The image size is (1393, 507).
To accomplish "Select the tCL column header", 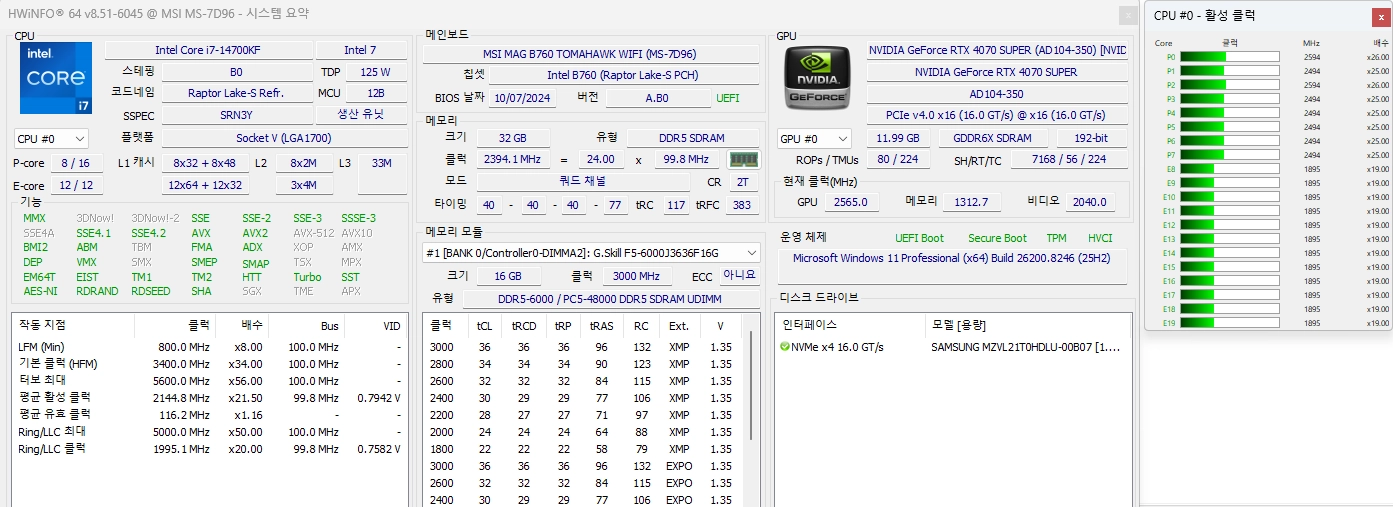I will pos(484,325).
